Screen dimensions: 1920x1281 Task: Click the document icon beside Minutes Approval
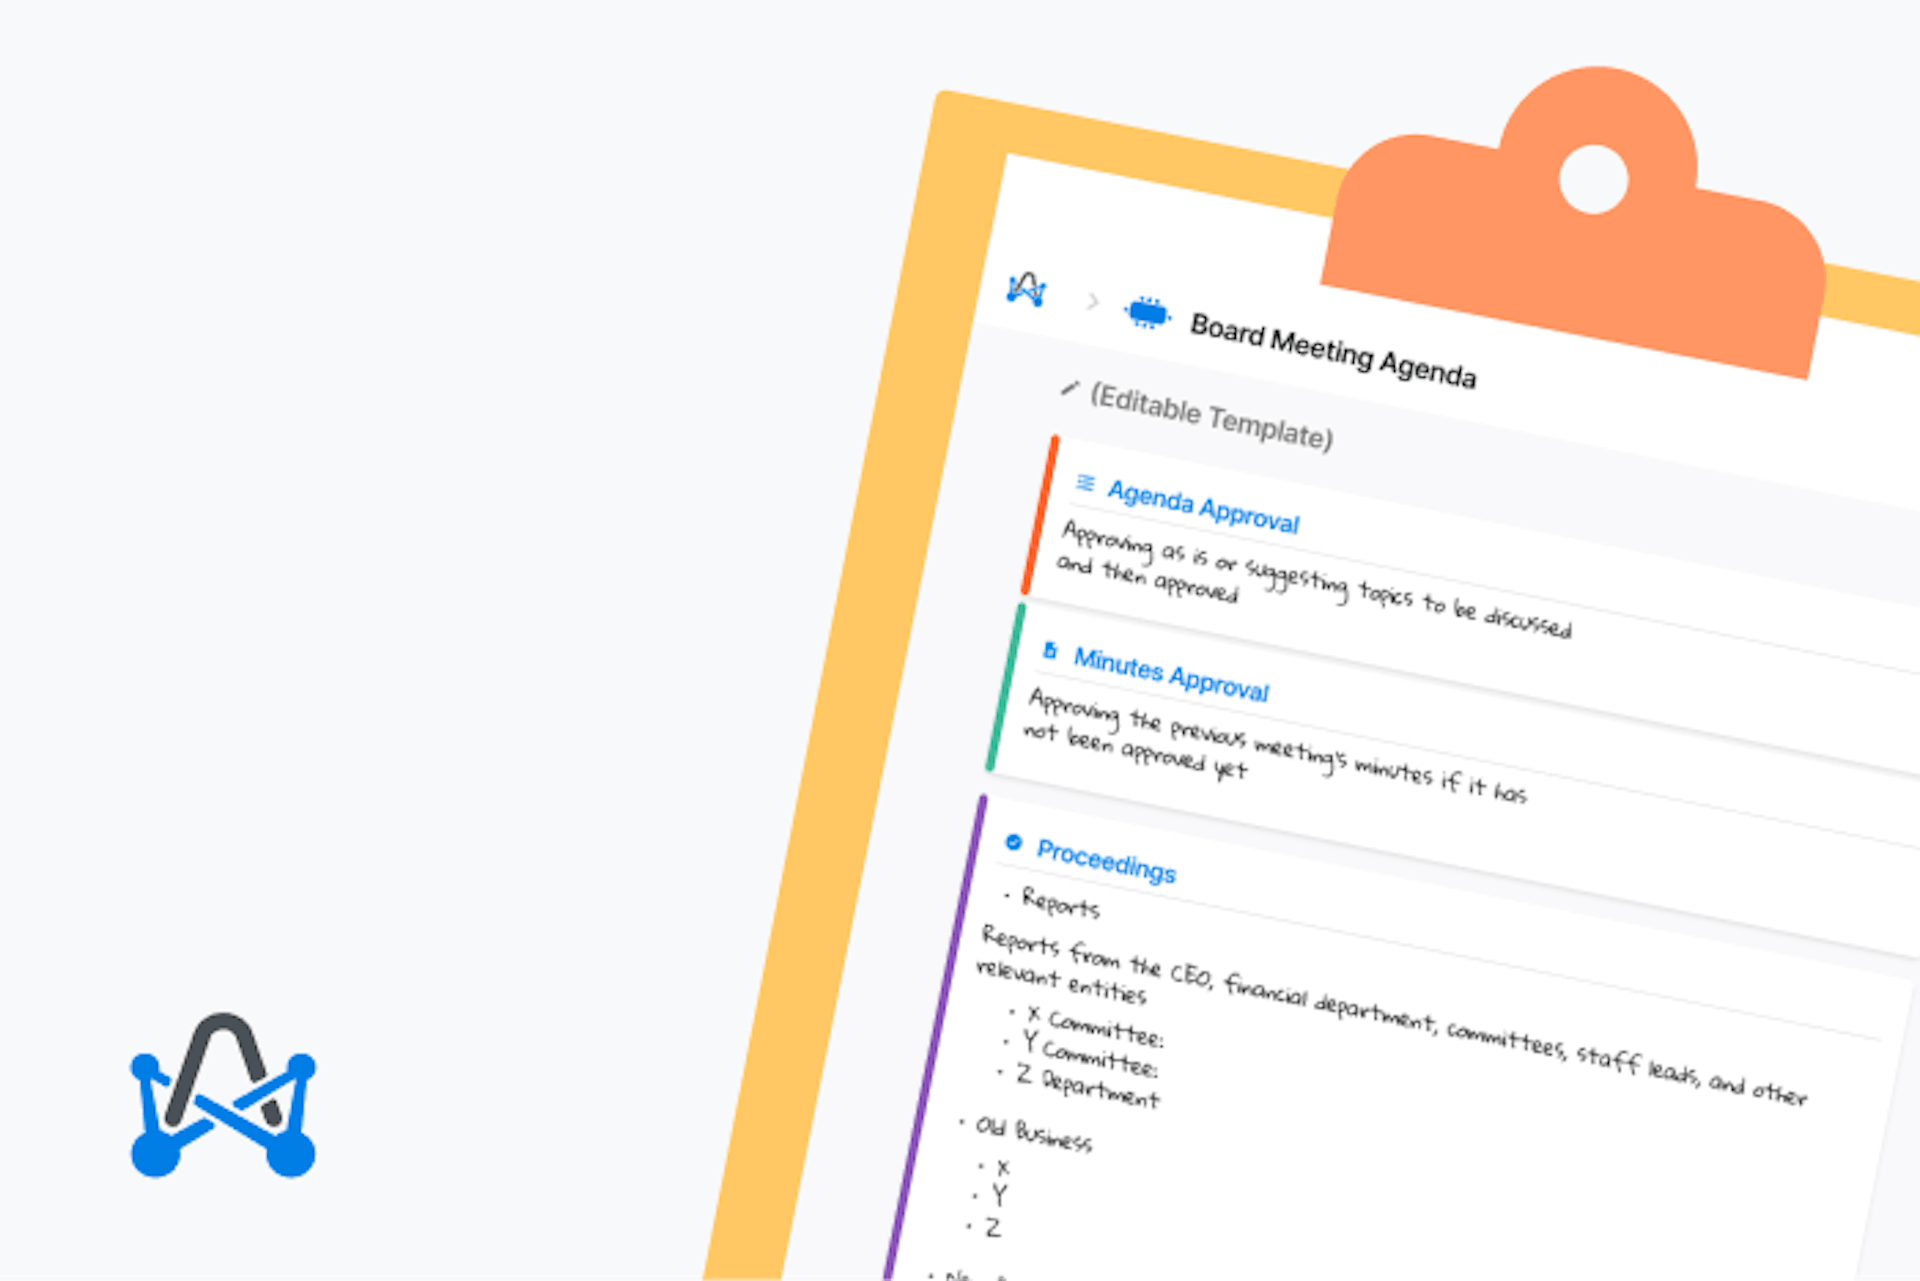coord(1050,651)
